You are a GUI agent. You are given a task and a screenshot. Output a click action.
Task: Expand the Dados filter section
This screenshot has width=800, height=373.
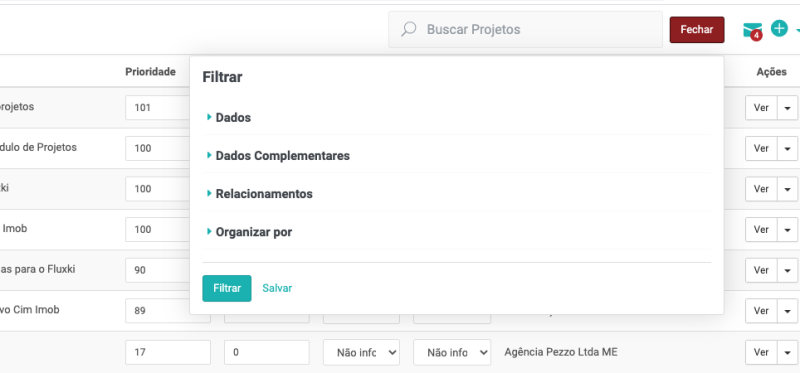tap(233, 117)
